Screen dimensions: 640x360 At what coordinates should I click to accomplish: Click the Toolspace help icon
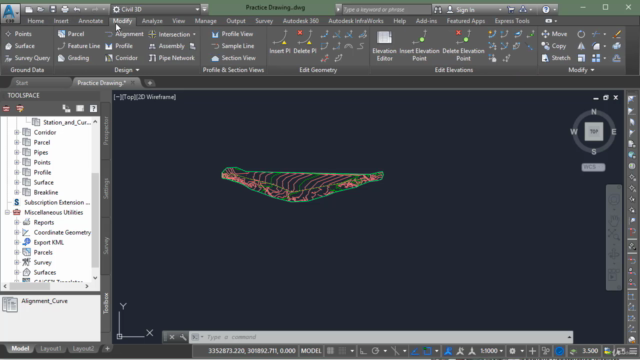[x=93, y=109]
